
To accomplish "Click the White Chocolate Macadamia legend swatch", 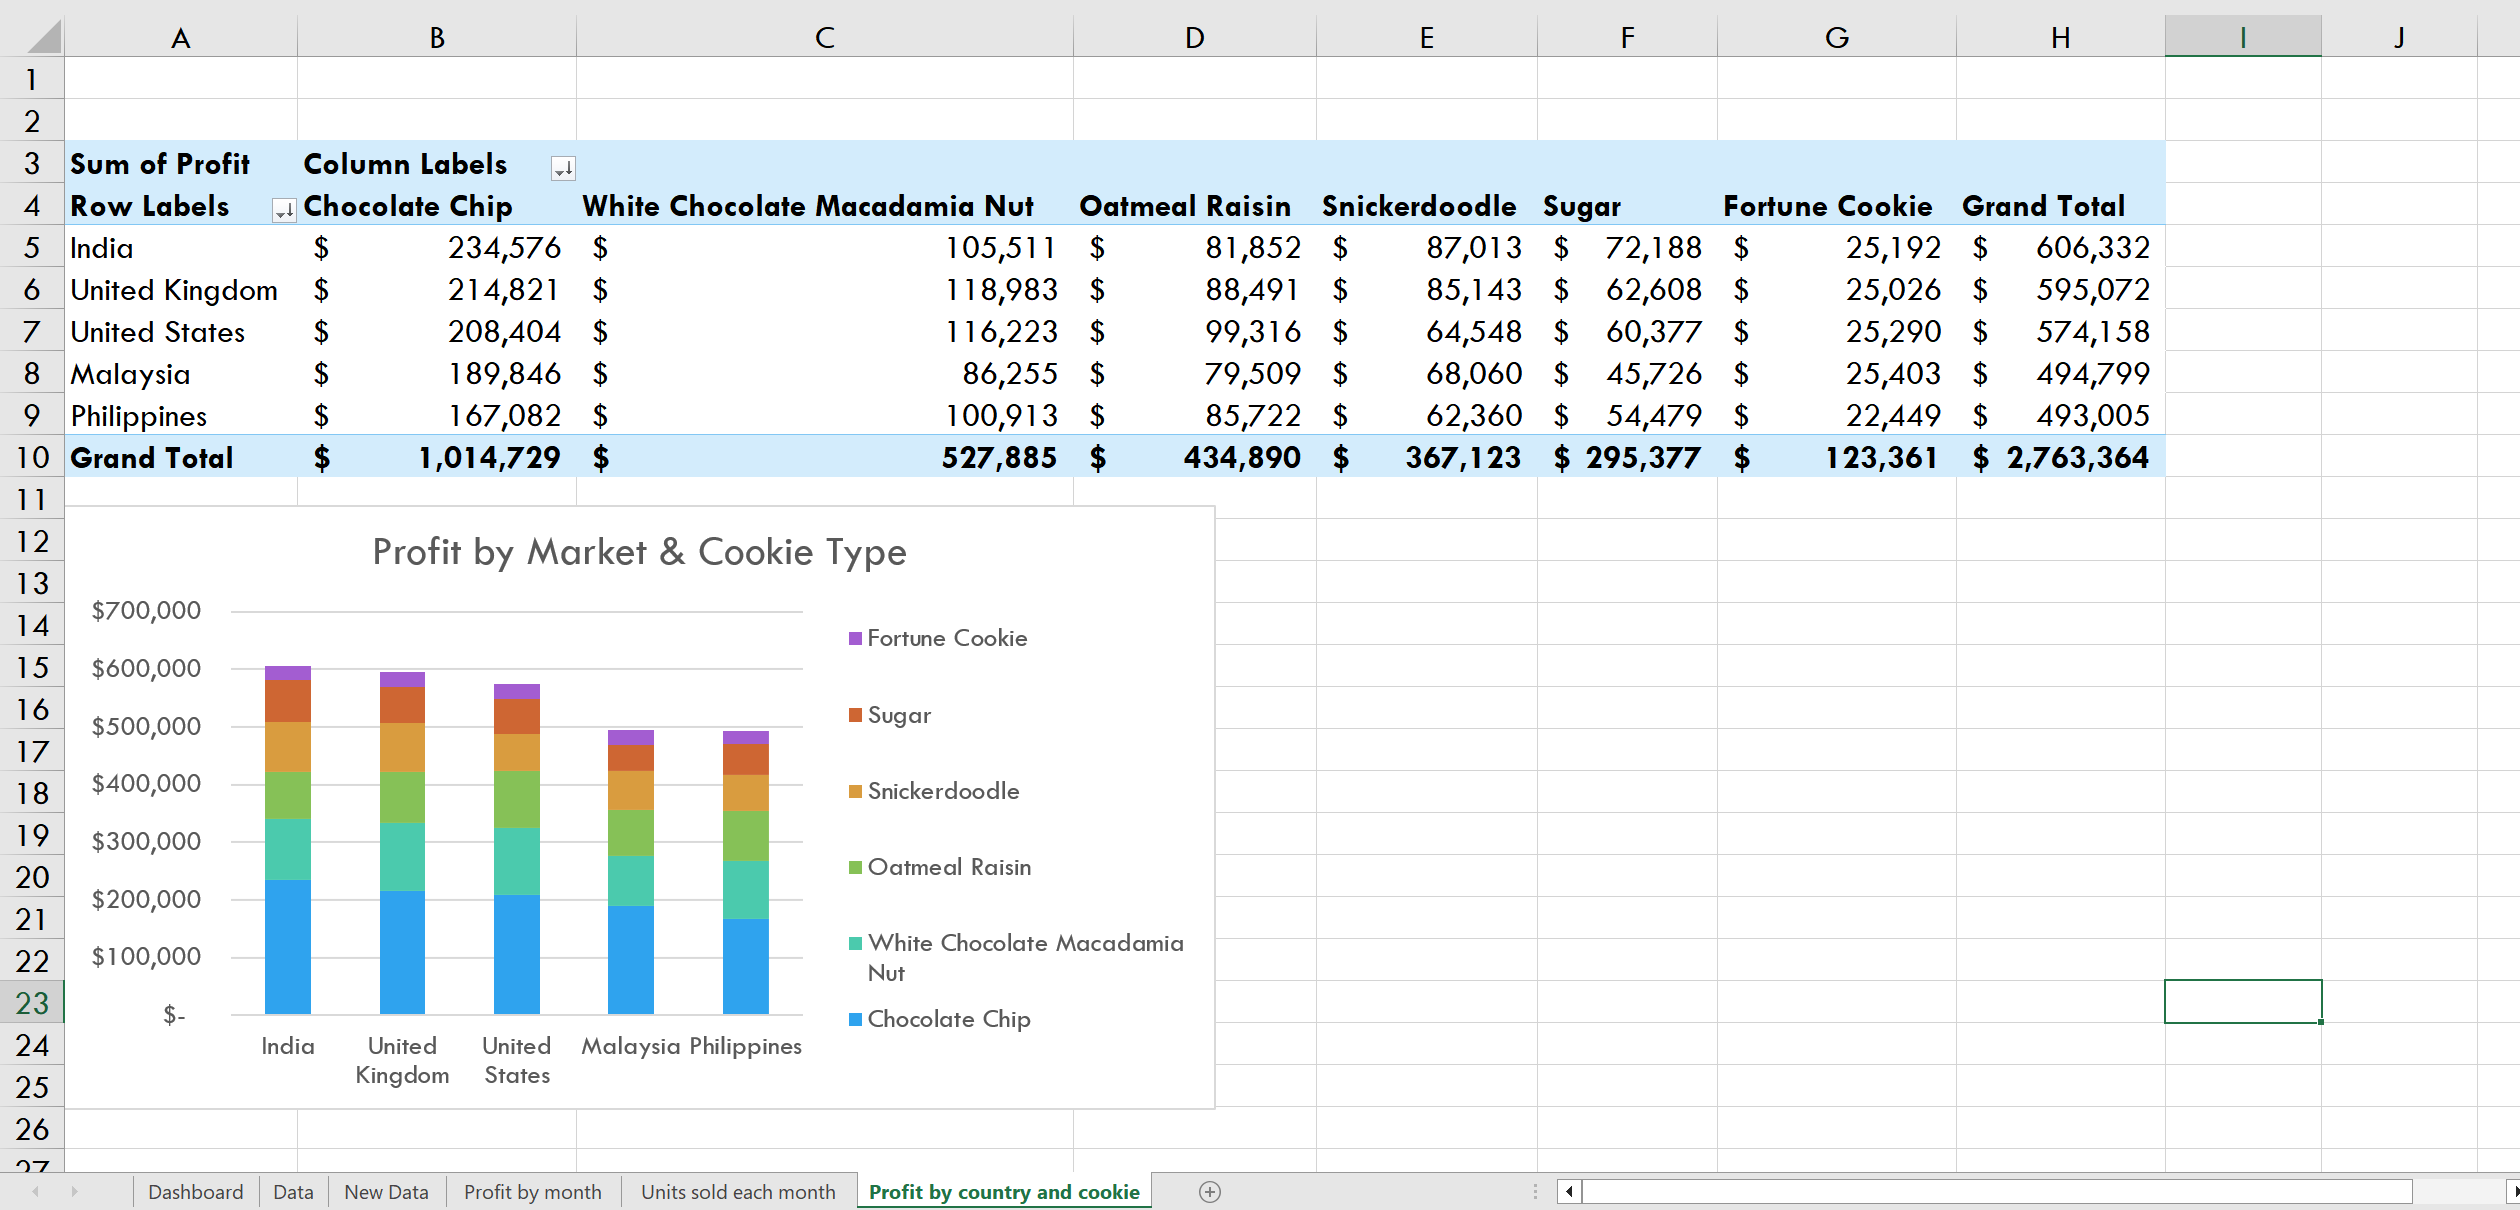I will point(855,943).
